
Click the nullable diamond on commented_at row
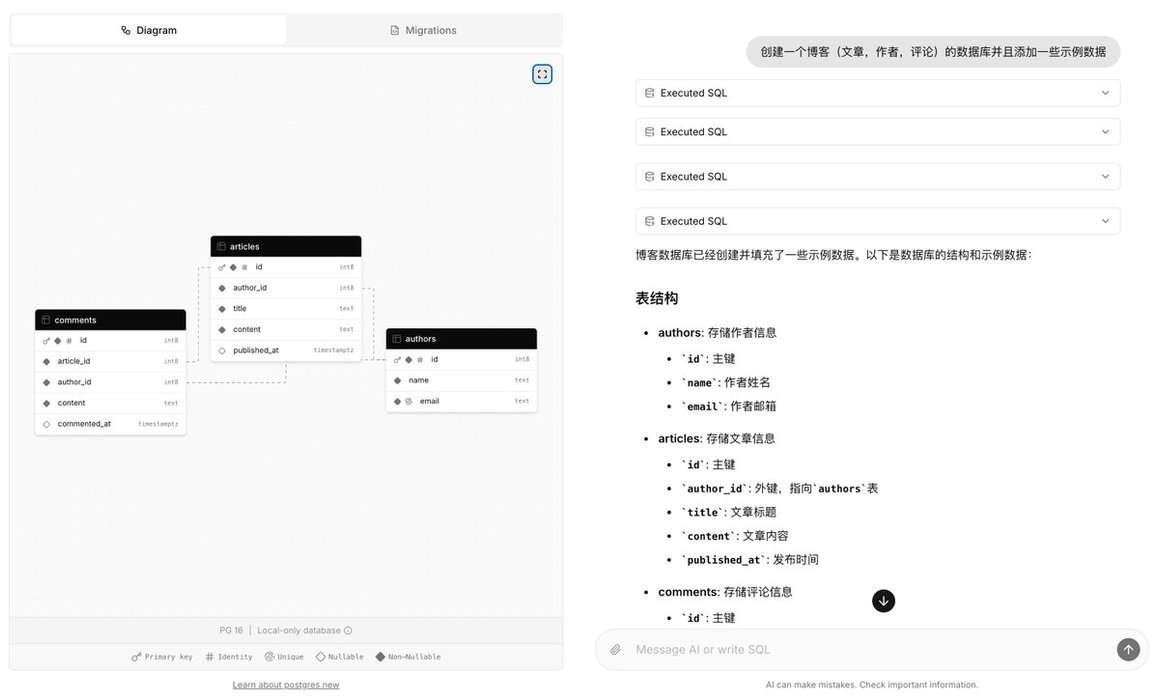click(47, 424)
